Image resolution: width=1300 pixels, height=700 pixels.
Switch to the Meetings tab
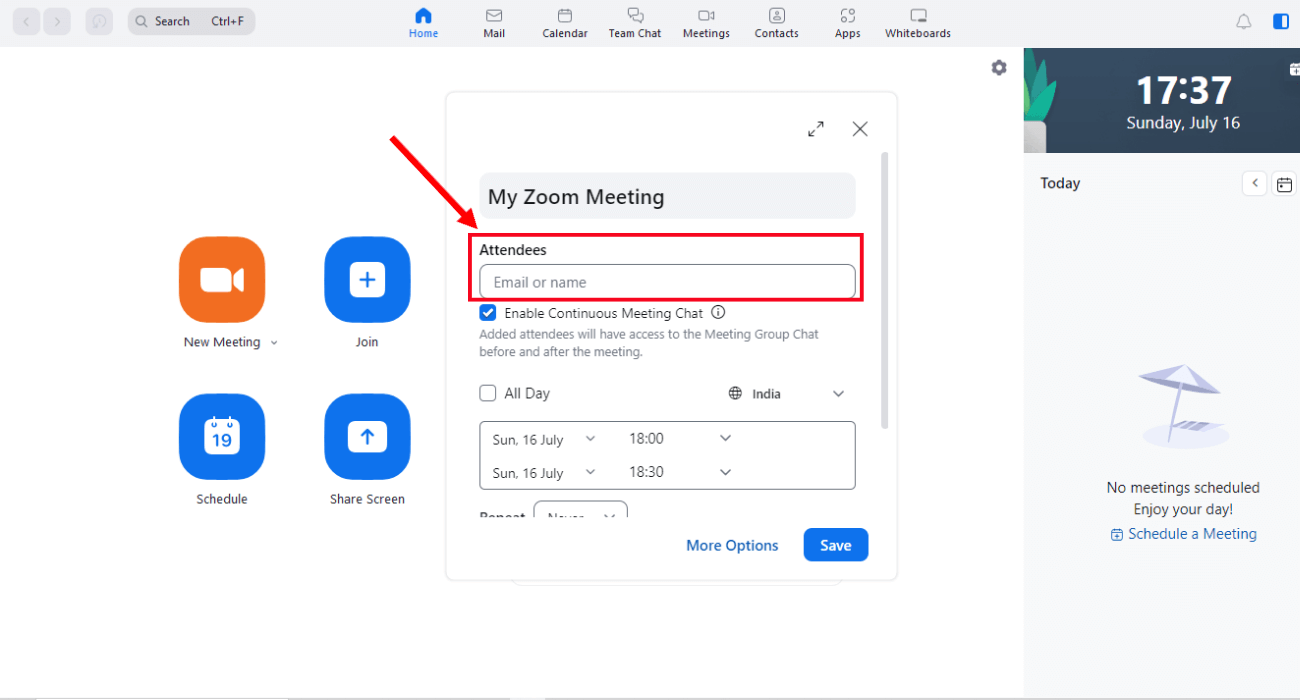point(706,23)
